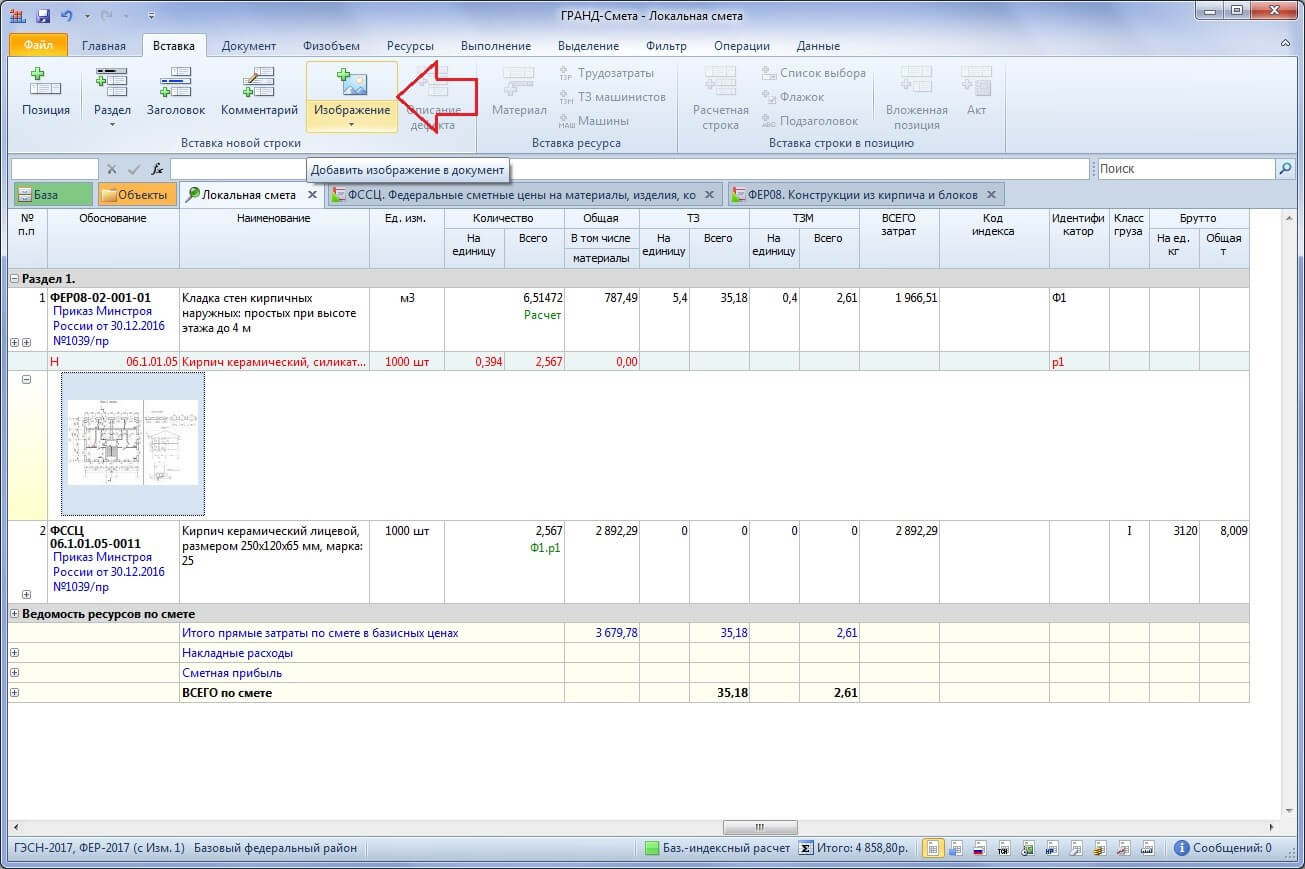
Task: Click Список выбора ribbon item
Action: pyautogui.click(x=813, y=73)
